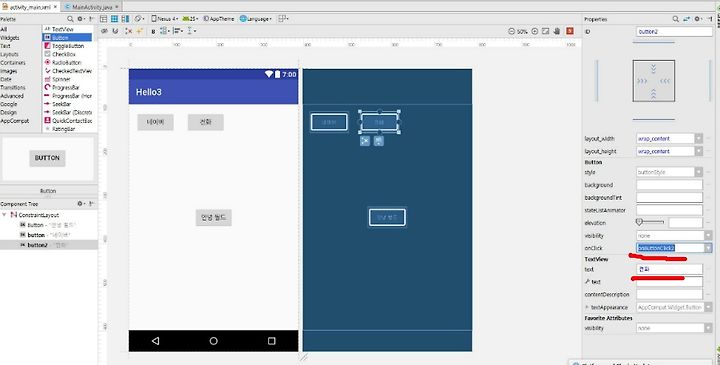Pick TextView from the Palette list
The width and height of the screenshot is (720, 365).
[62, 29]
